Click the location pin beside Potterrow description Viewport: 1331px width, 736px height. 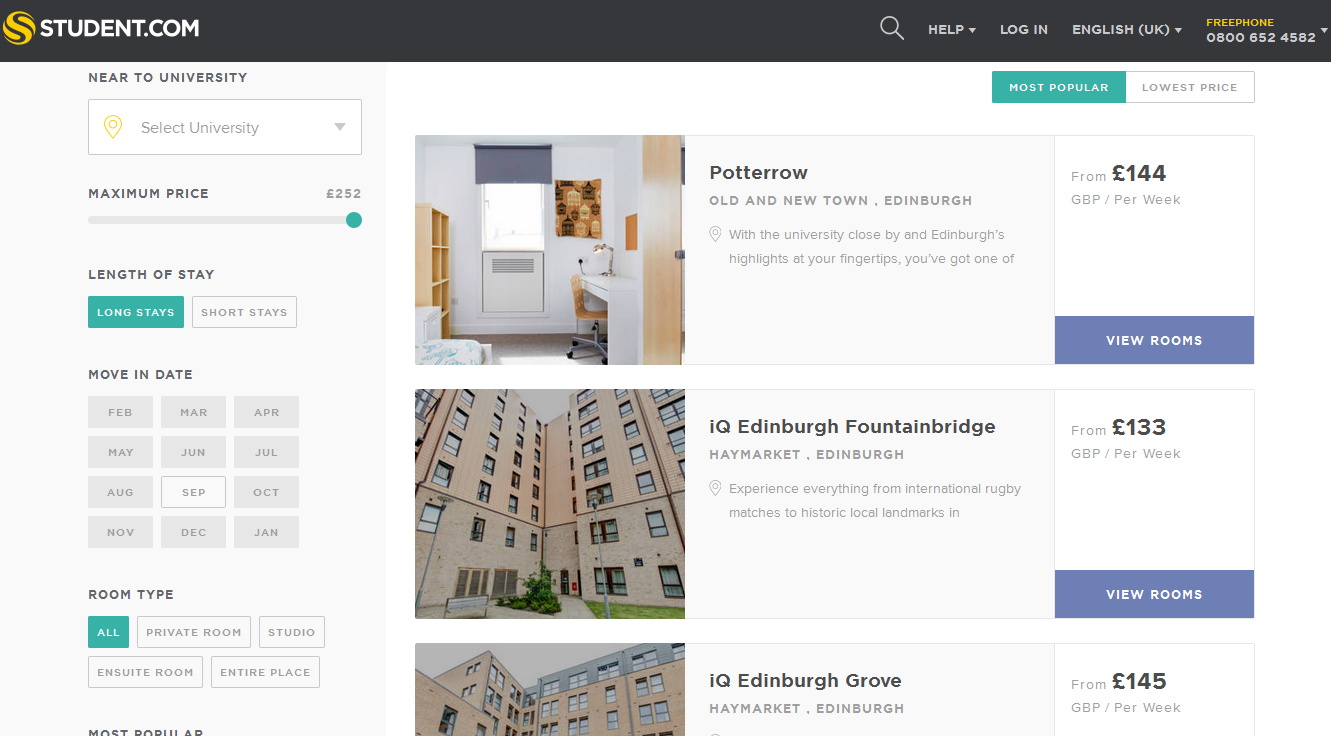(715, 234)
